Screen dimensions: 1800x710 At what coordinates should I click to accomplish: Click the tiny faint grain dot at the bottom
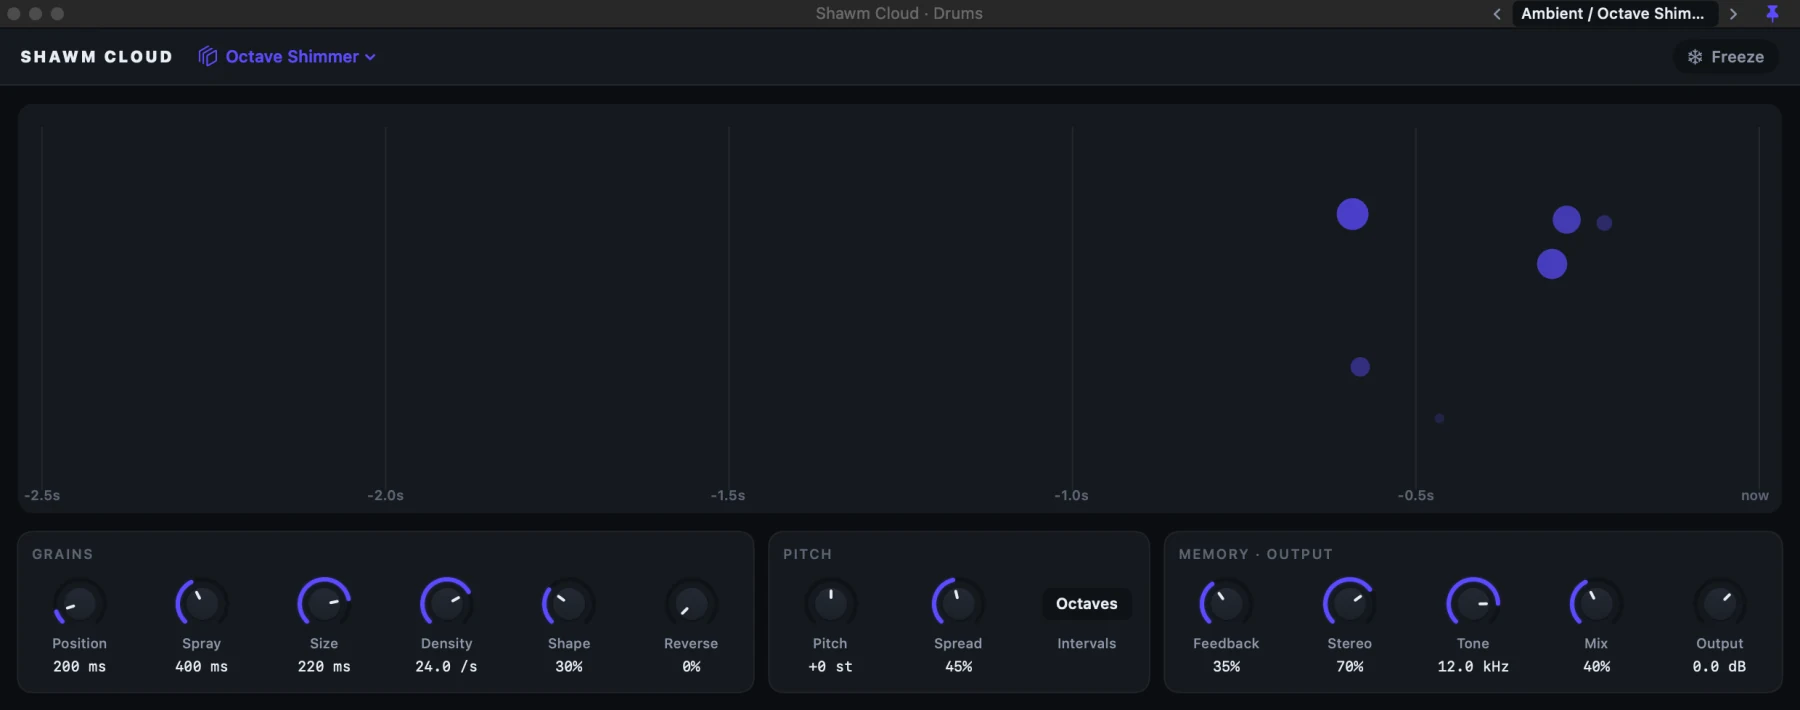1439,418
